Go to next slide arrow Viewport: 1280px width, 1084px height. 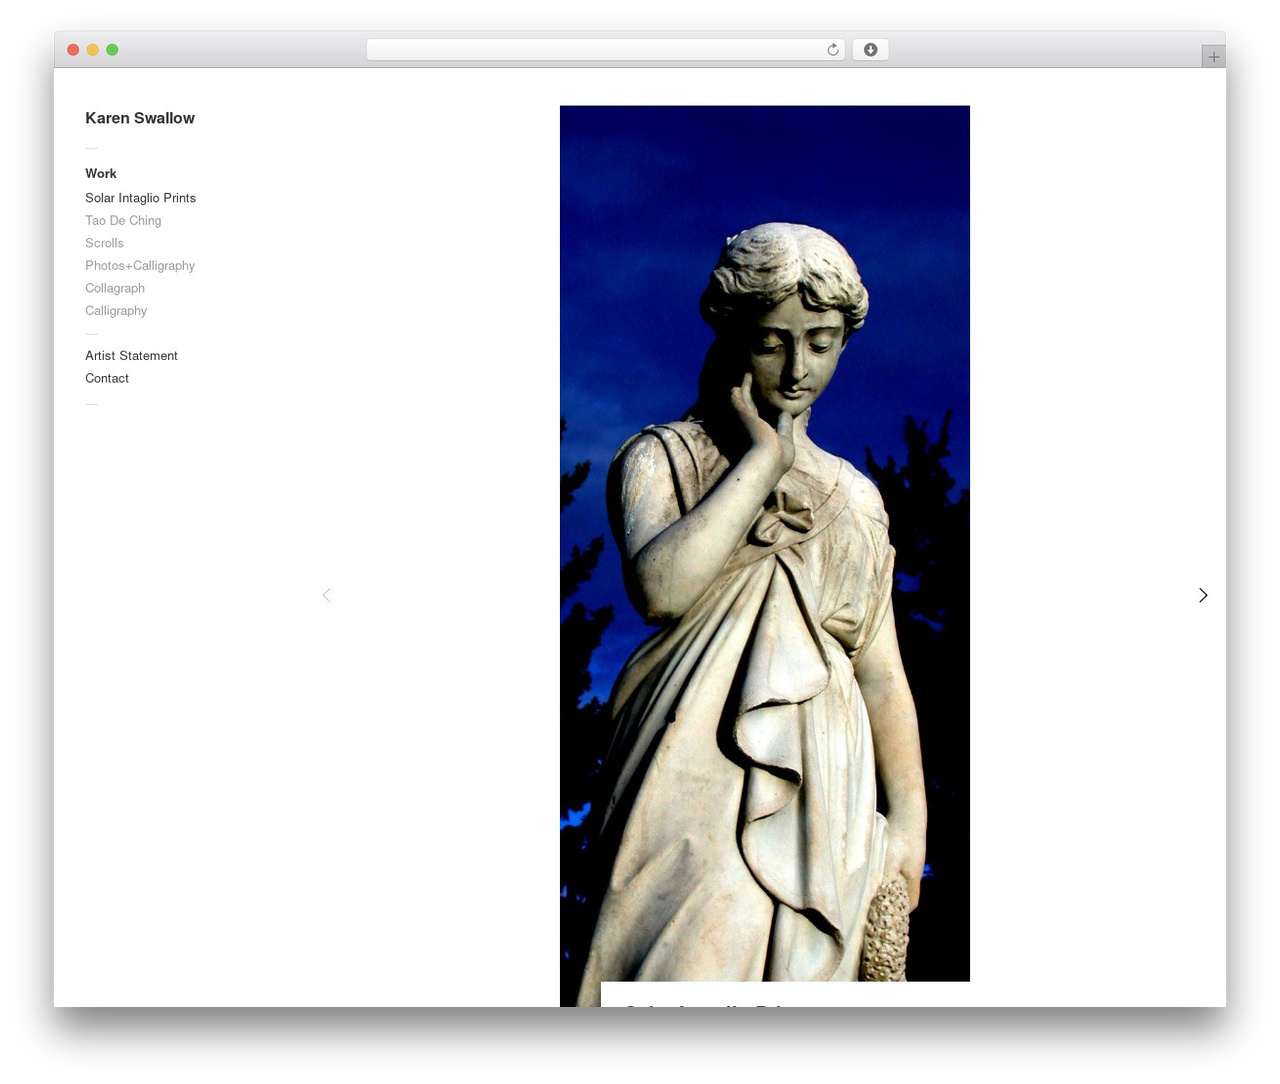click(1203, 595)
